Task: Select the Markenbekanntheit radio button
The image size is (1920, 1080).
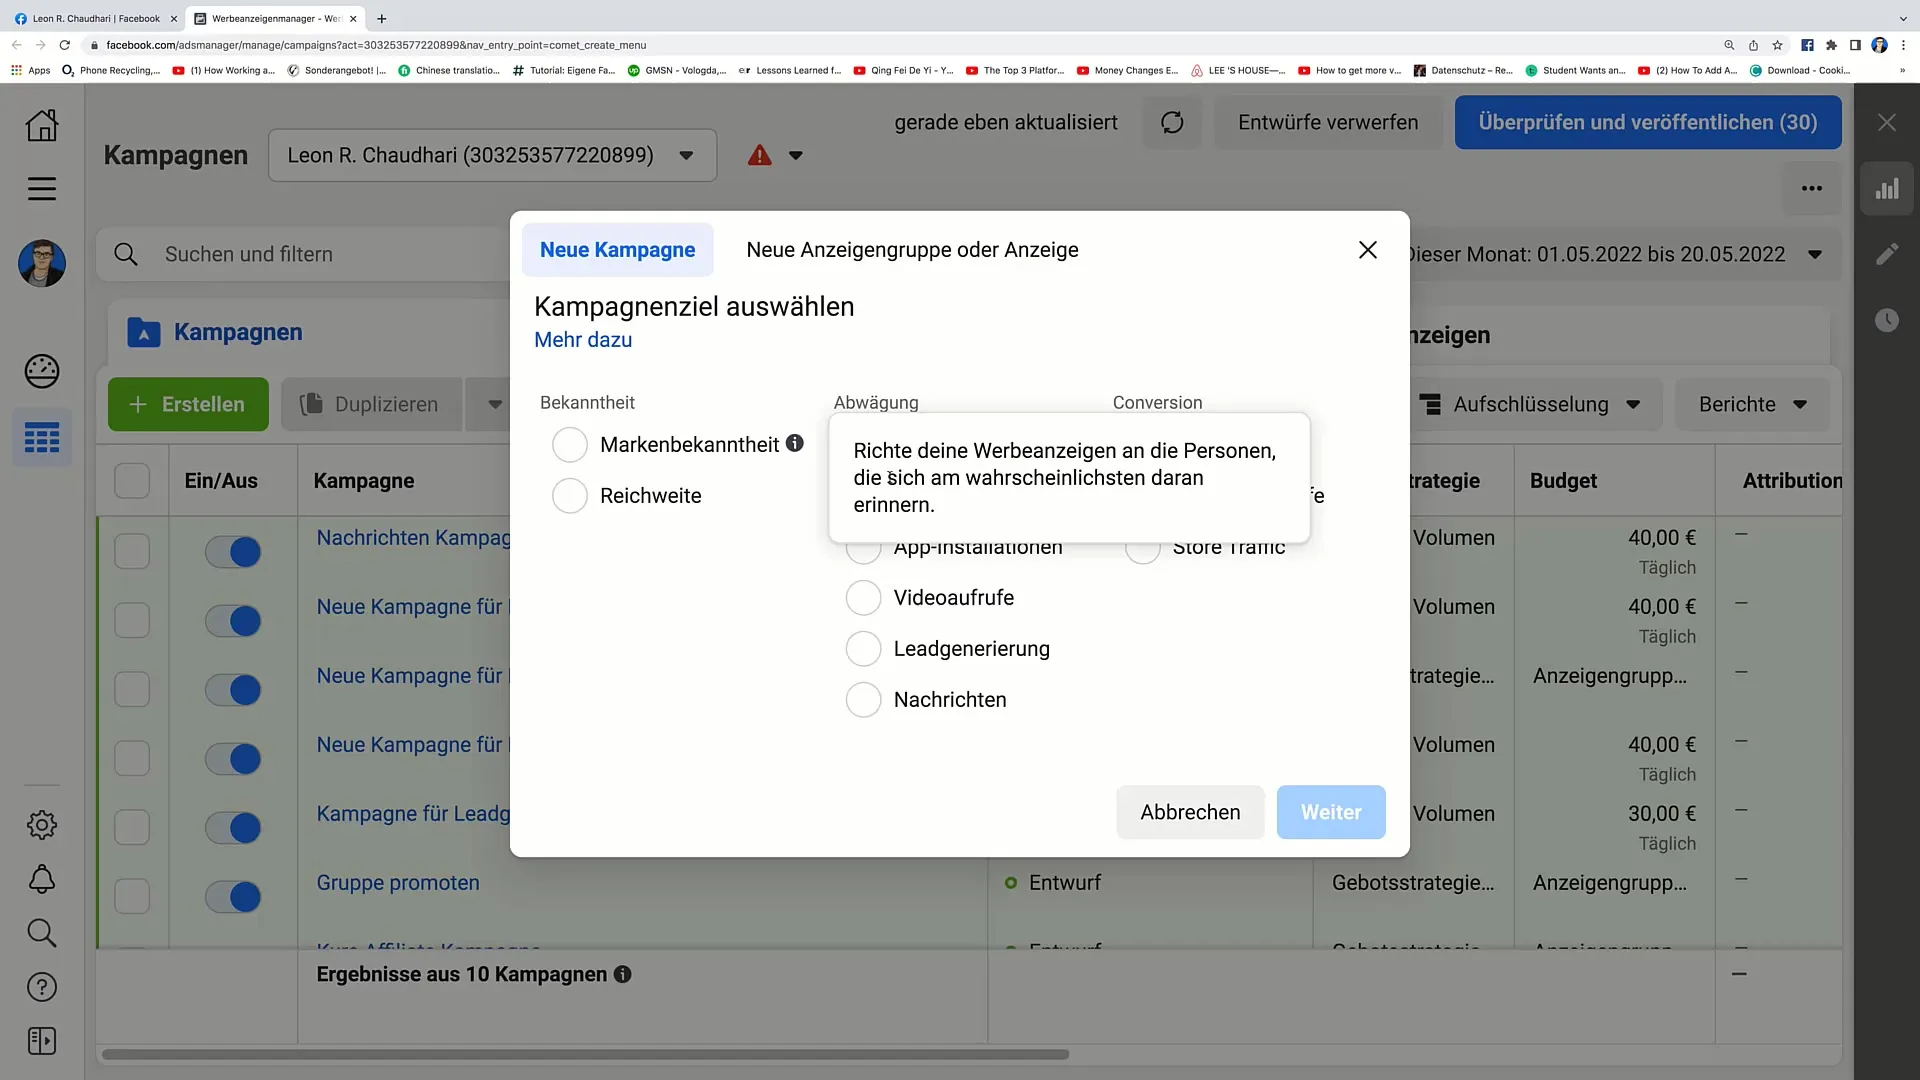Action: [x=570, y=444]
